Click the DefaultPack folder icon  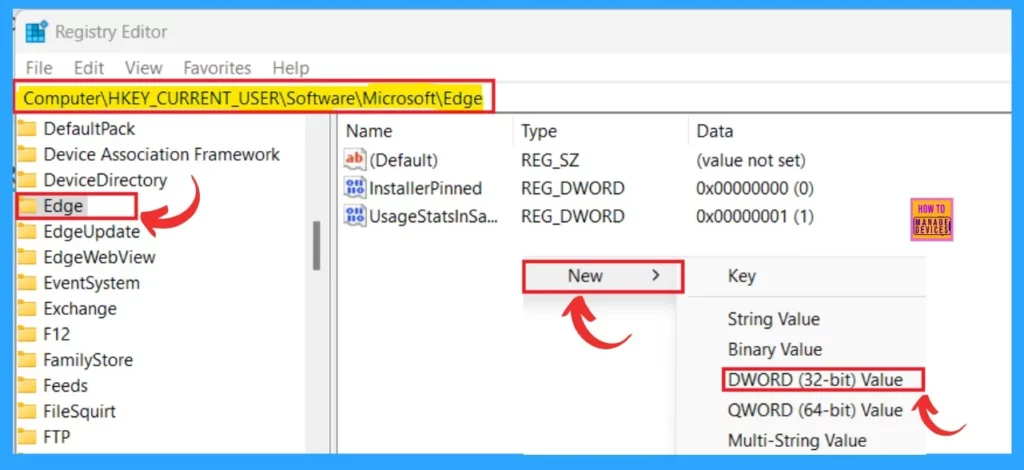(x=27, y=129)
